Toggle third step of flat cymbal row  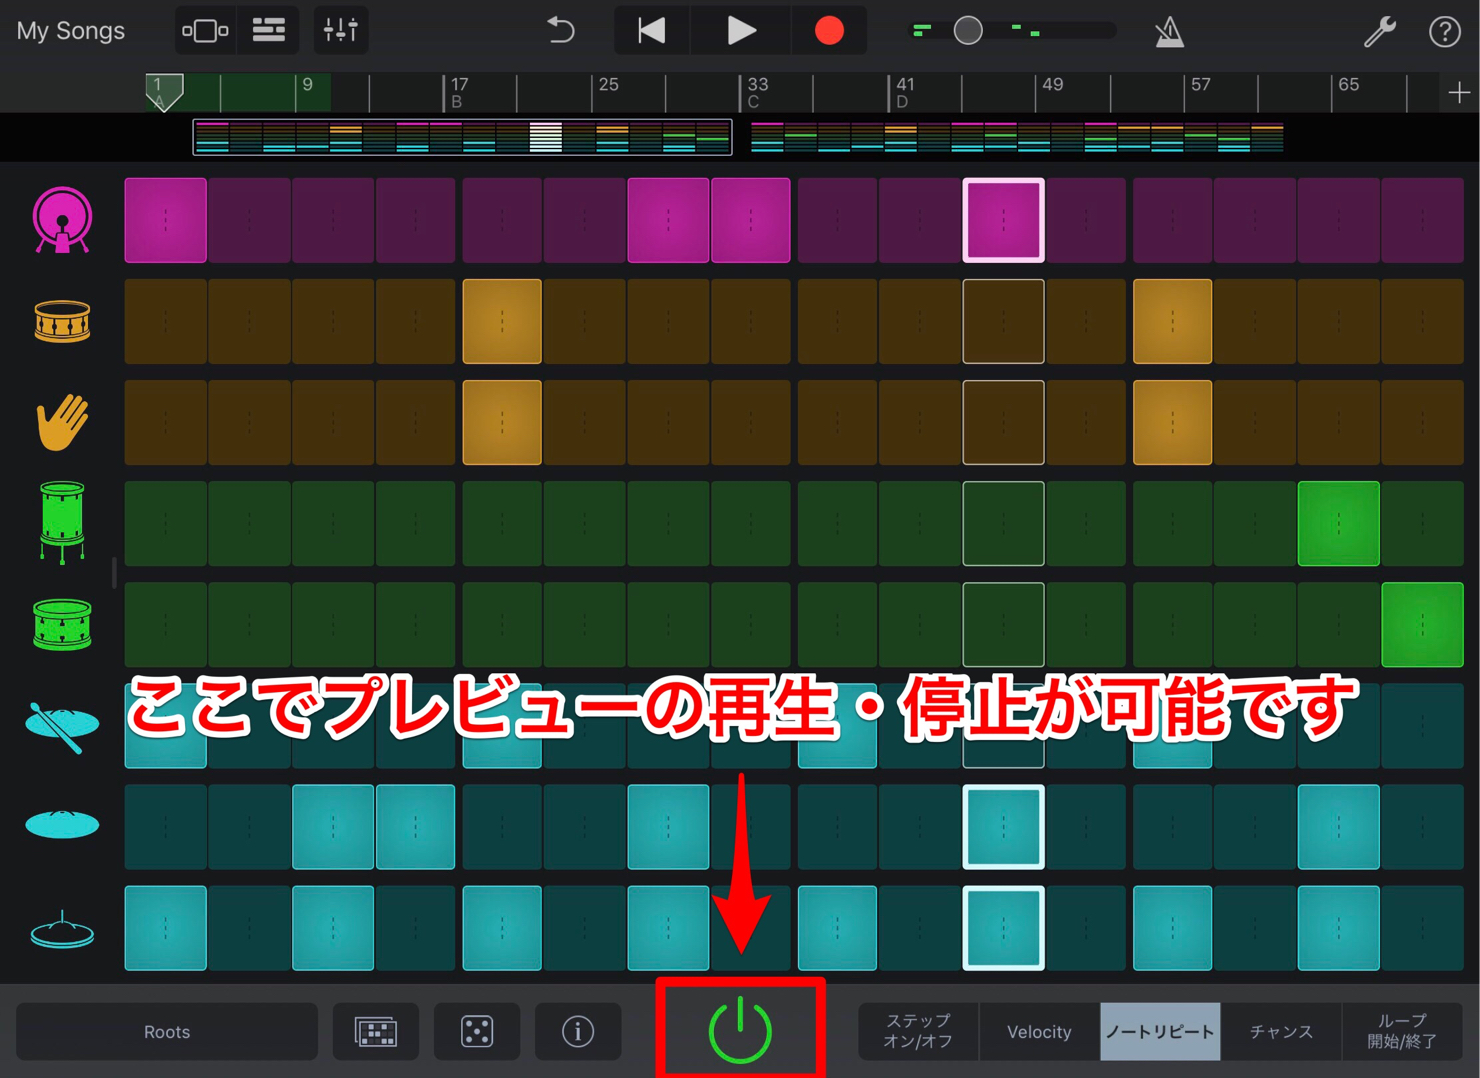click(x=333, y=827)
